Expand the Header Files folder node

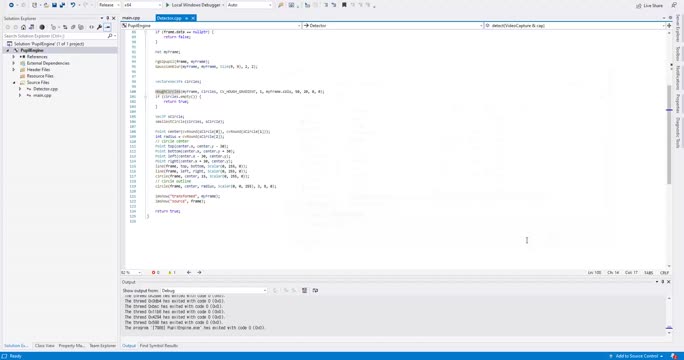click(x=14, y=69)
